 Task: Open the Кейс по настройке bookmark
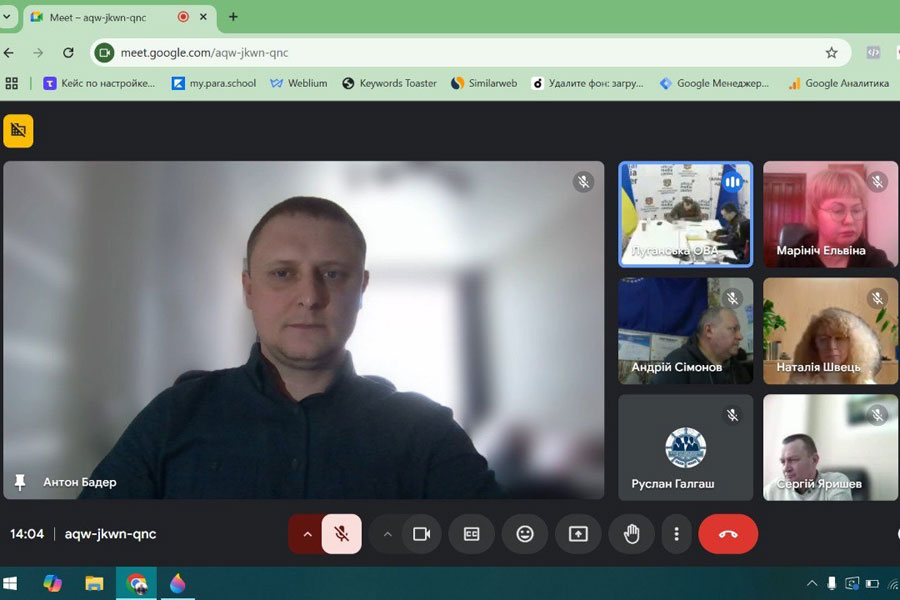[99, 83]
